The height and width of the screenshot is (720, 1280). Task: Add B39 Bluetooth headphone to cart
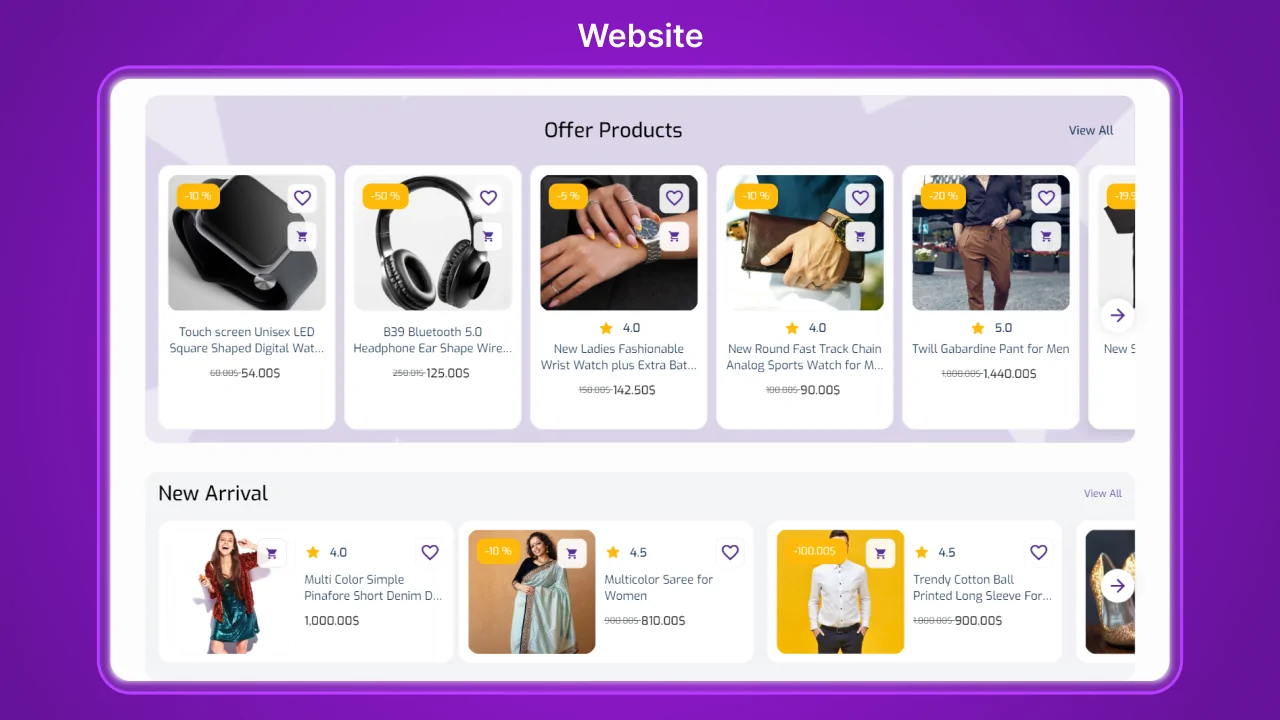click(488, 237)
